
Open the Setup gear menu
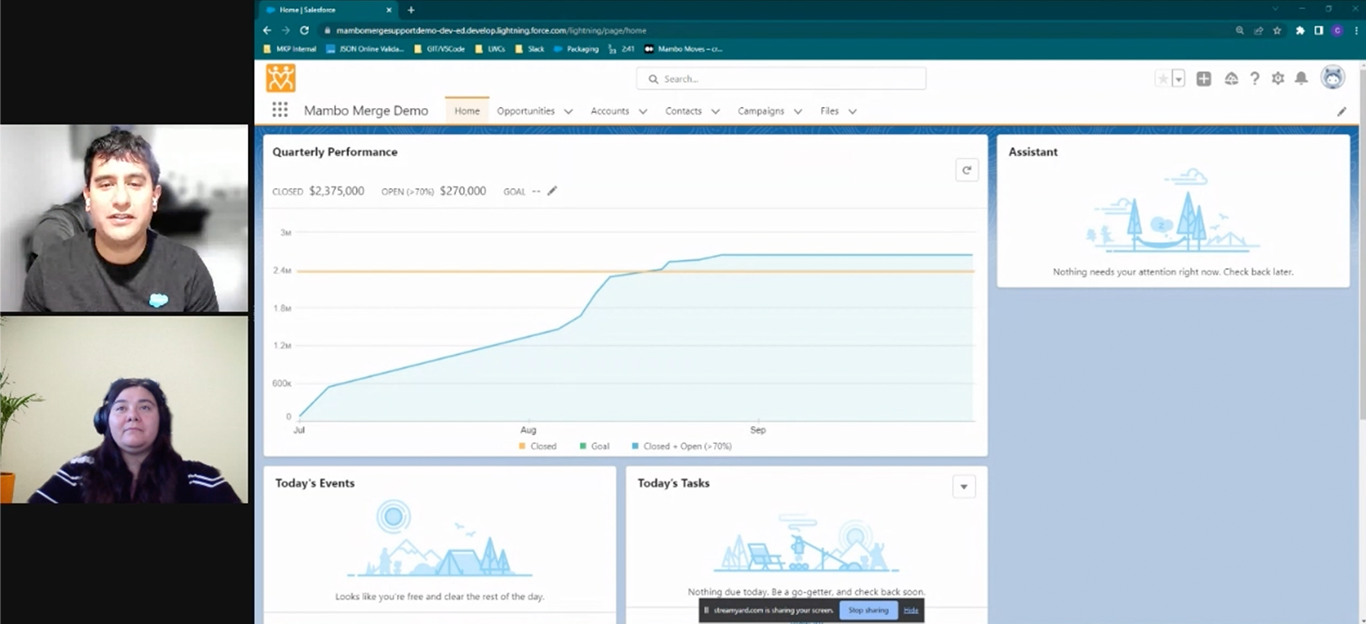pos(1277,79)
